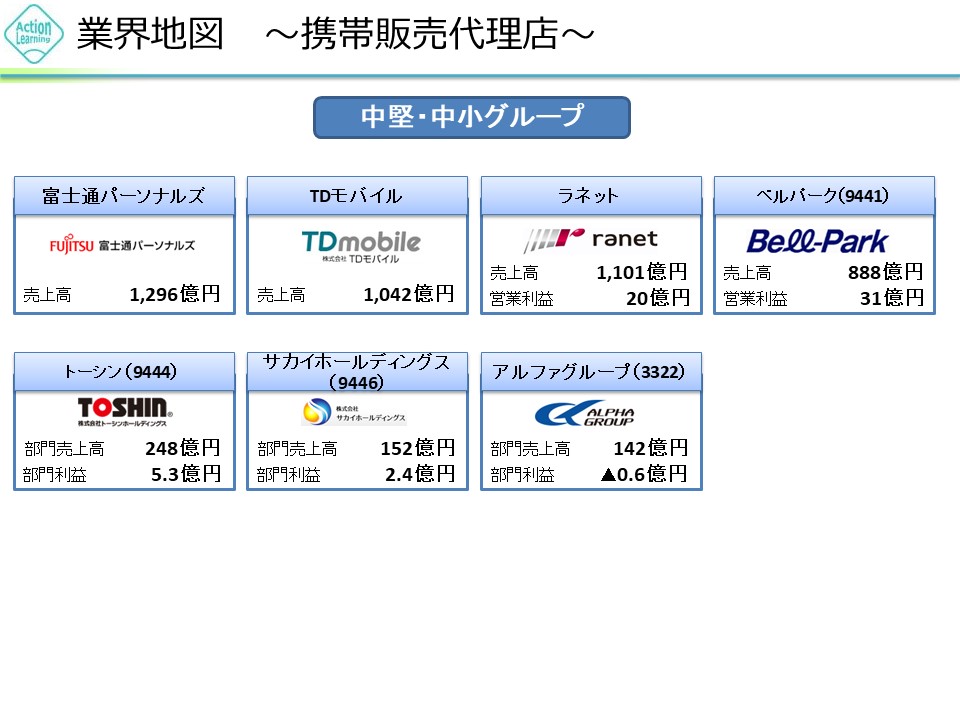960x720 pixels.
Task: Select the サカイホールディングス logo
Action: 353,413
